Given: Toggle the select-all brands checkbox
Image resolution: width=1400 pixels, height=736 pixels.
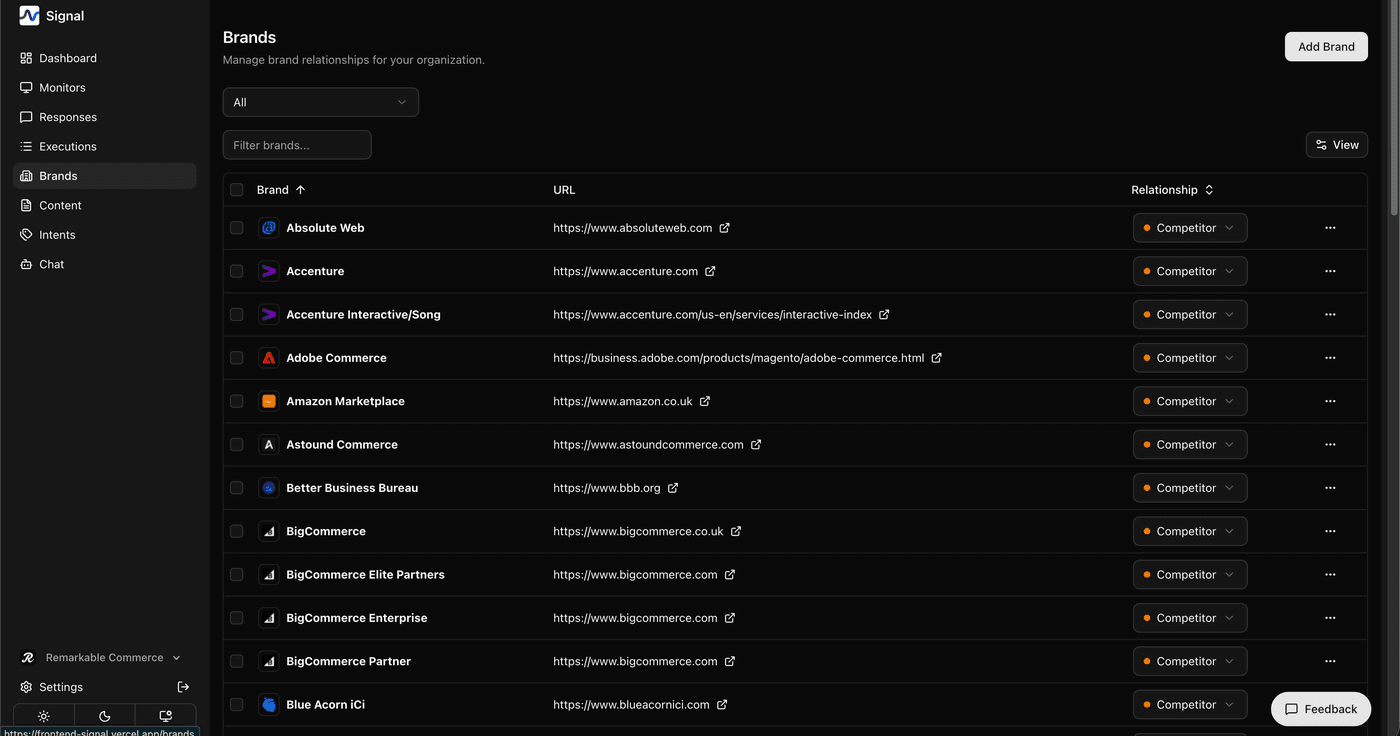Looking at the screenshot, I should (x=237, y=190).
